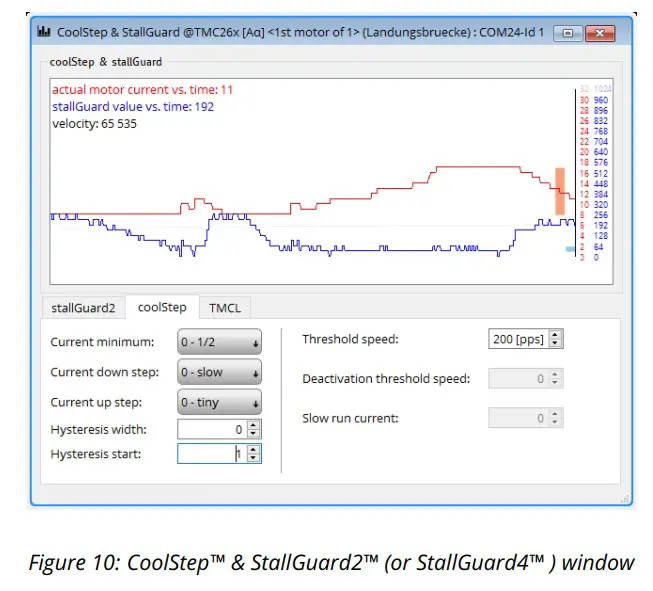
Task: Click the light blue stallGuard marker in graph
Action: coord(570,249)
